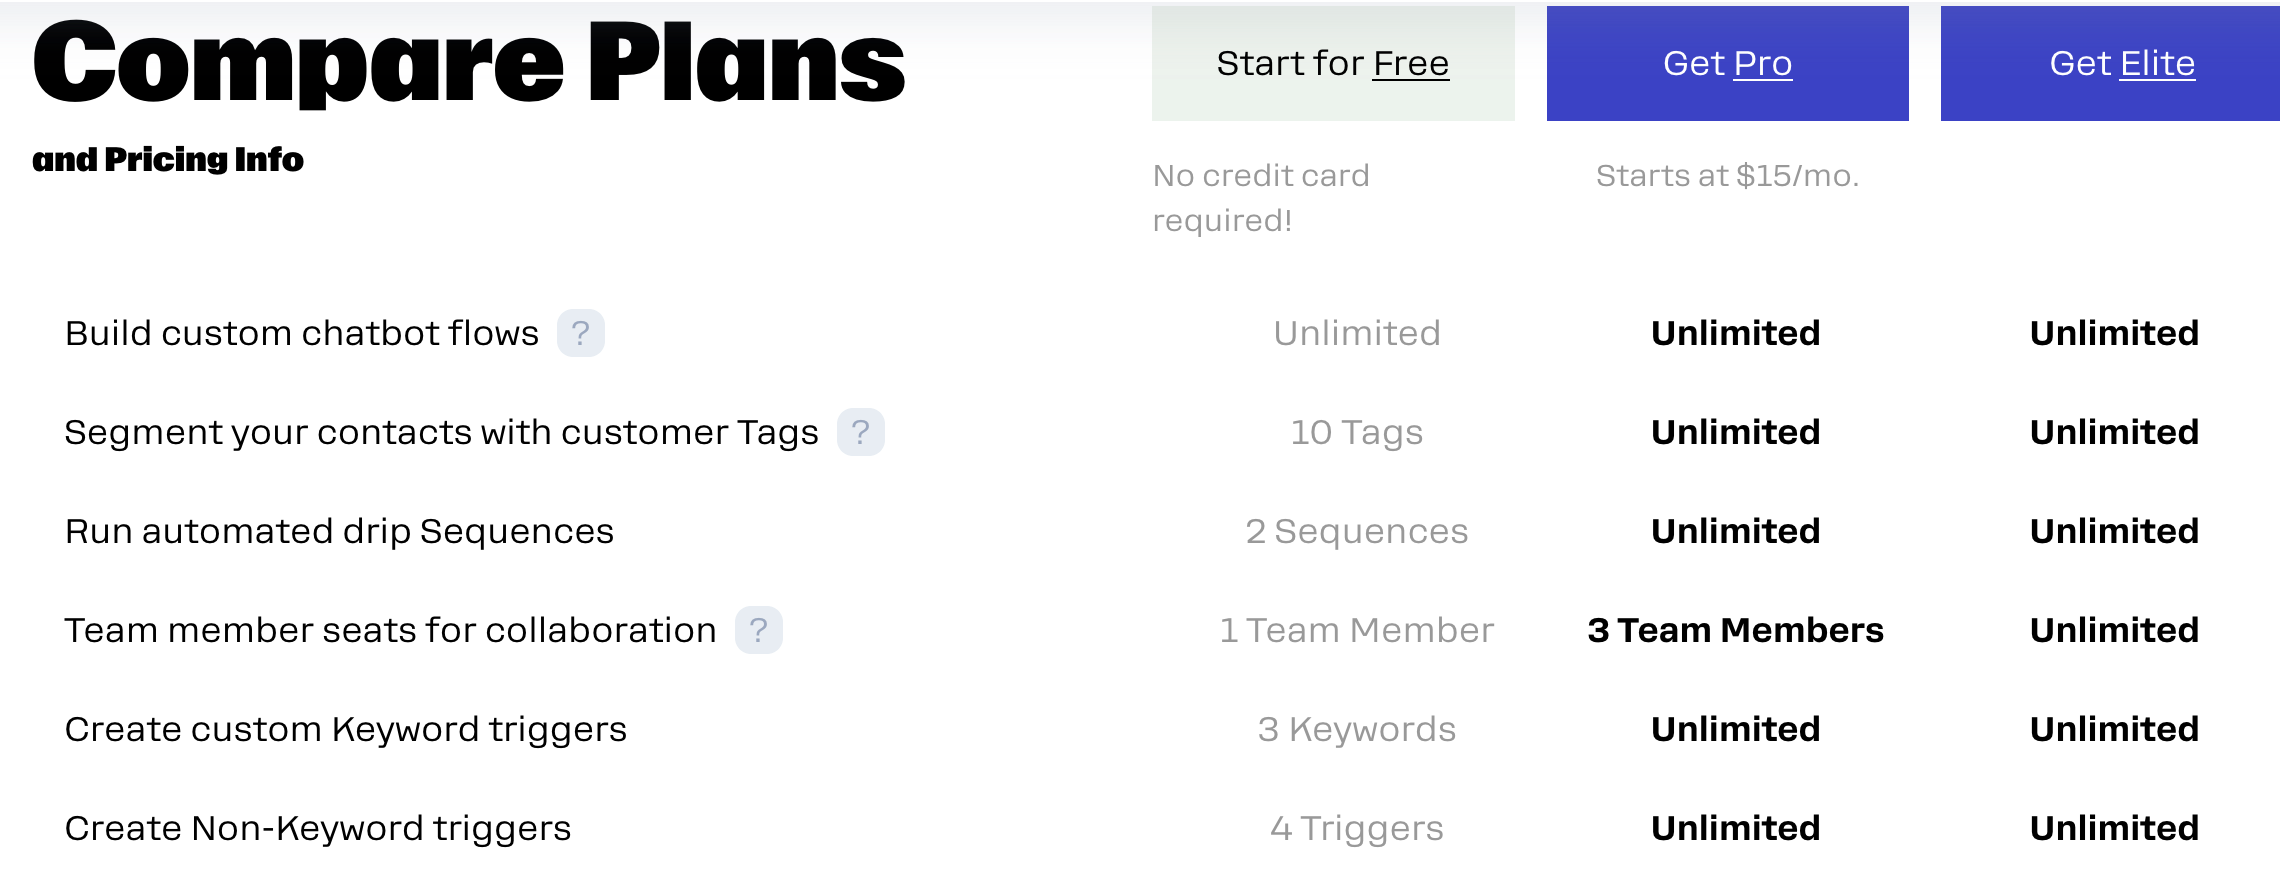This screenshot has height=880, width=2280.
Task: Click '1 Team Member' free plan value
Action: click(x=1356, y=630)
